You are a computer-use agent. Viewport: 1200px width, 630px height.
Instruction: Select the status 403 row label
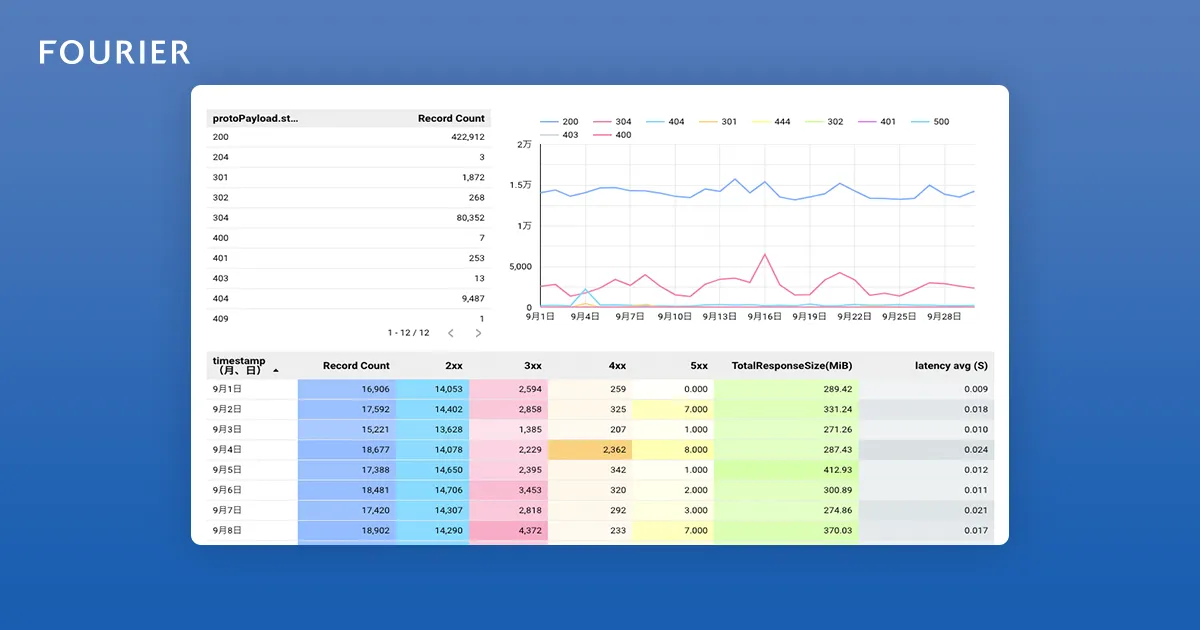point(221,278)
